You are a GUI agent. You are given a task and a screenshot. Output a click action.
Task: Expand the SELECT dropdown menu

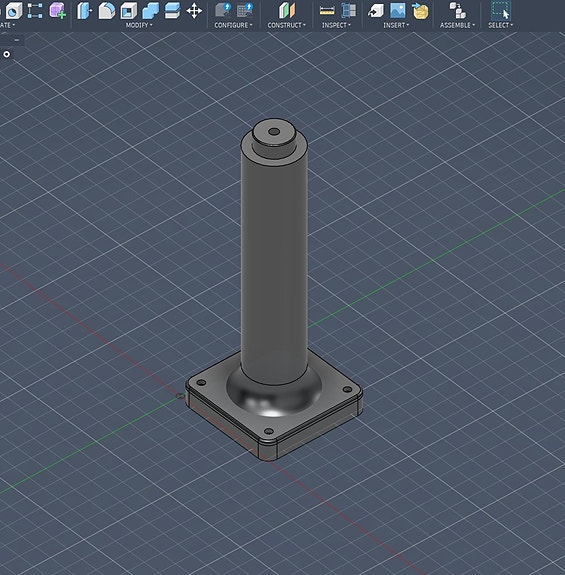coord(500,25)
